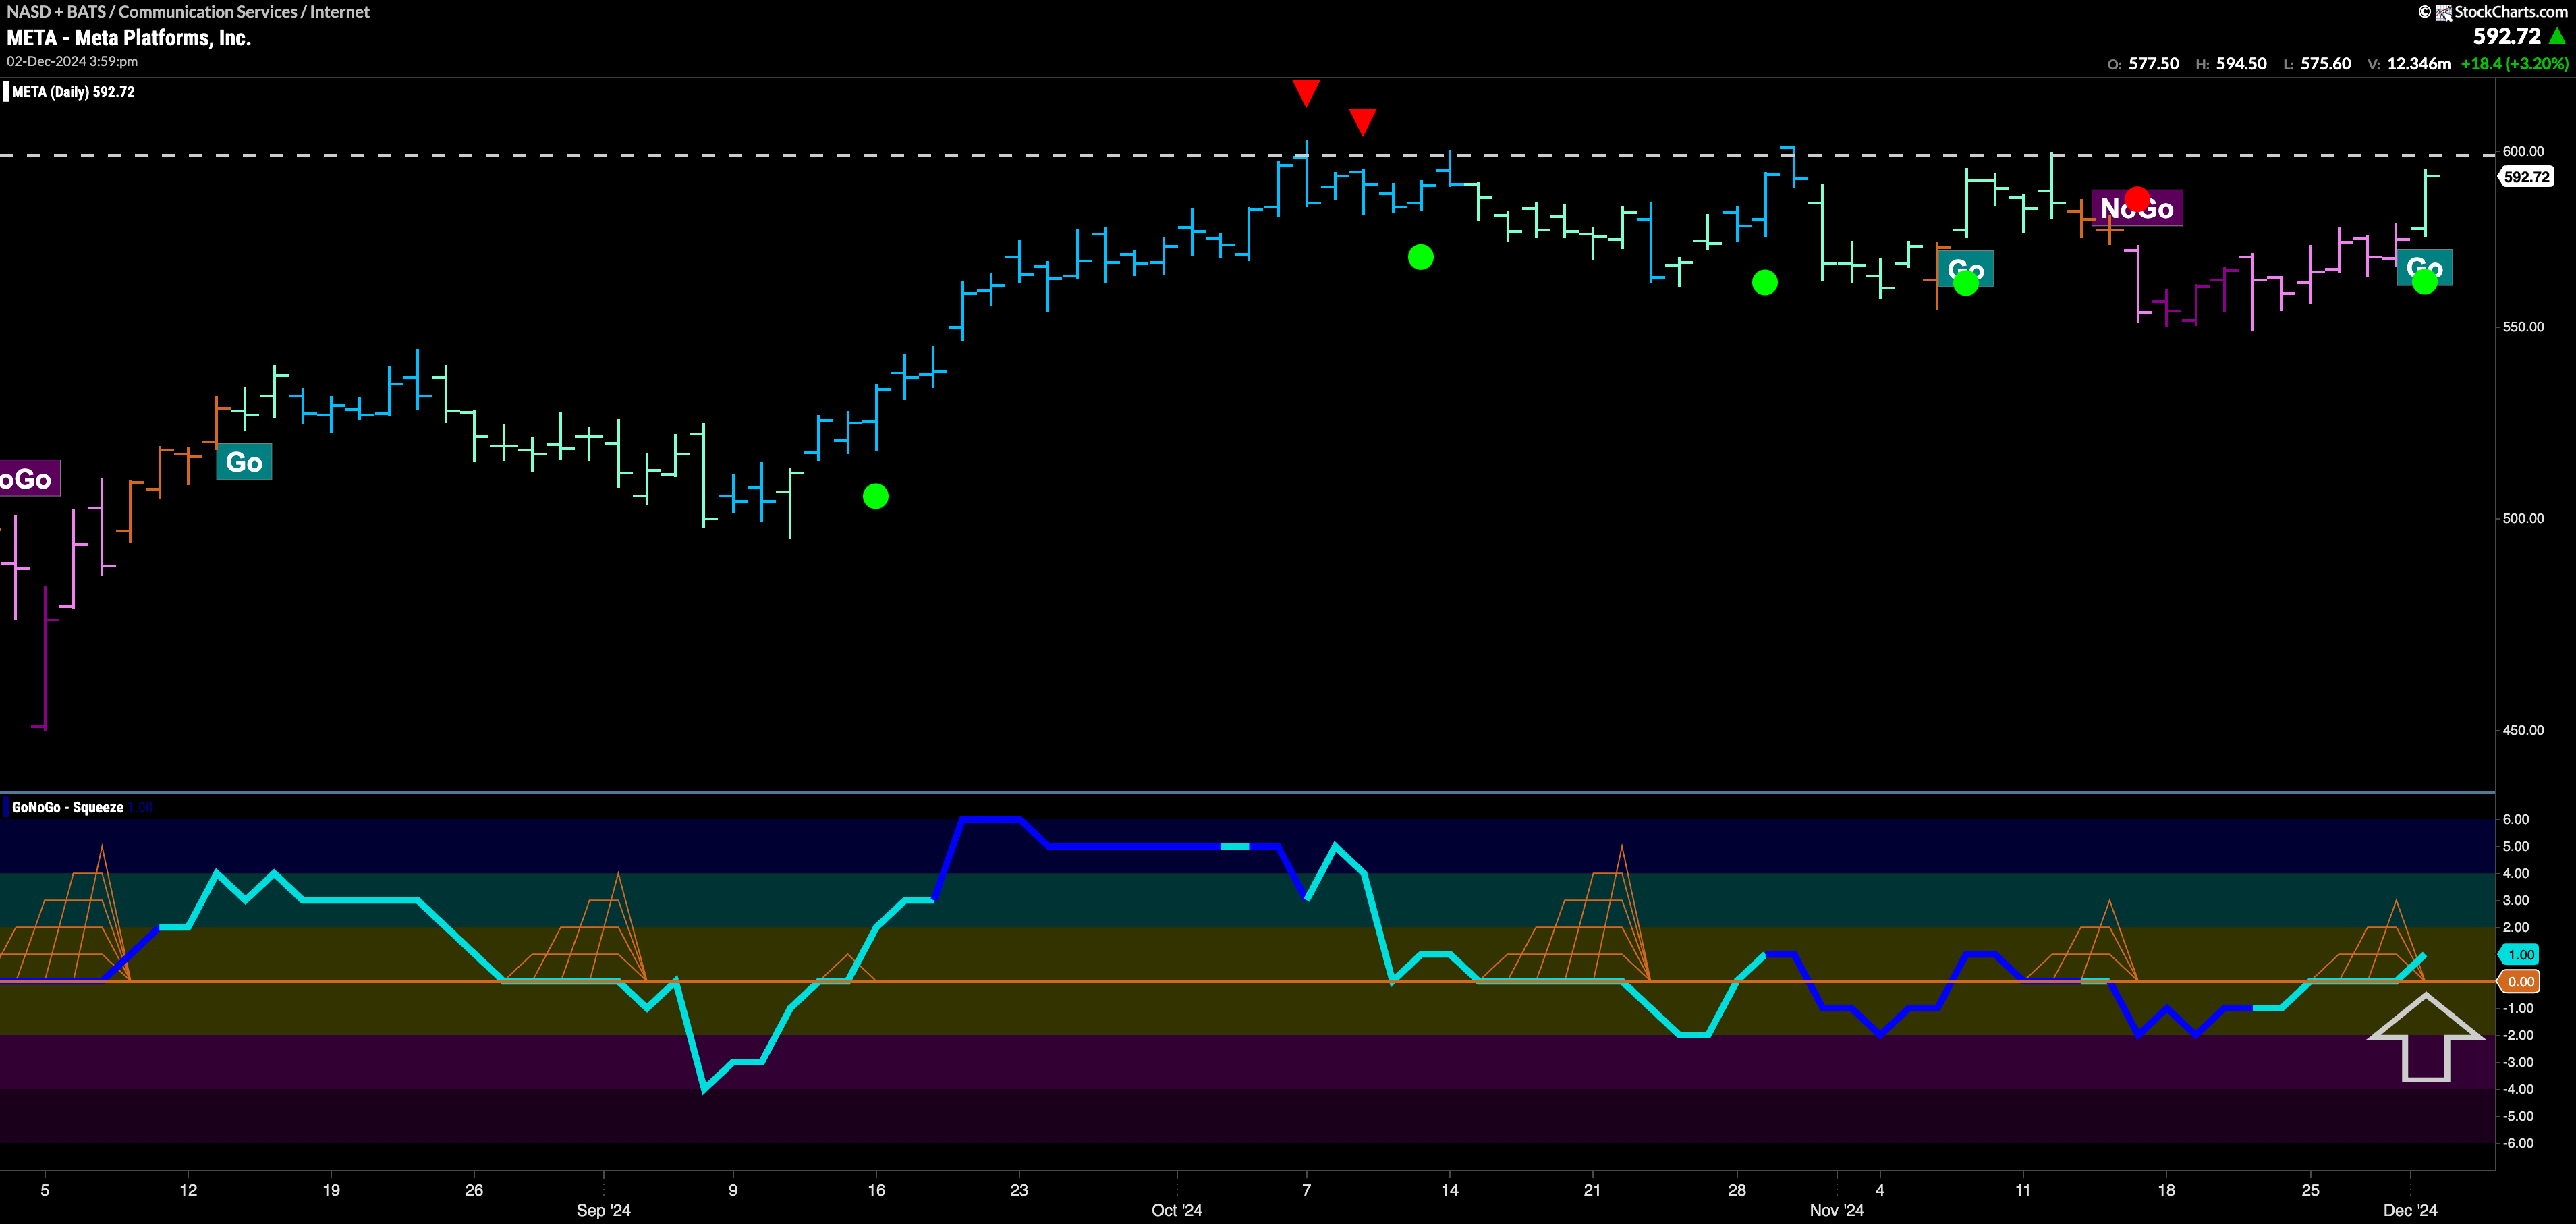The height and width of the screenshot is (1224, 2576).
Task: Click the 600.00 price axis label
Action: click(x=2523, y=151)
